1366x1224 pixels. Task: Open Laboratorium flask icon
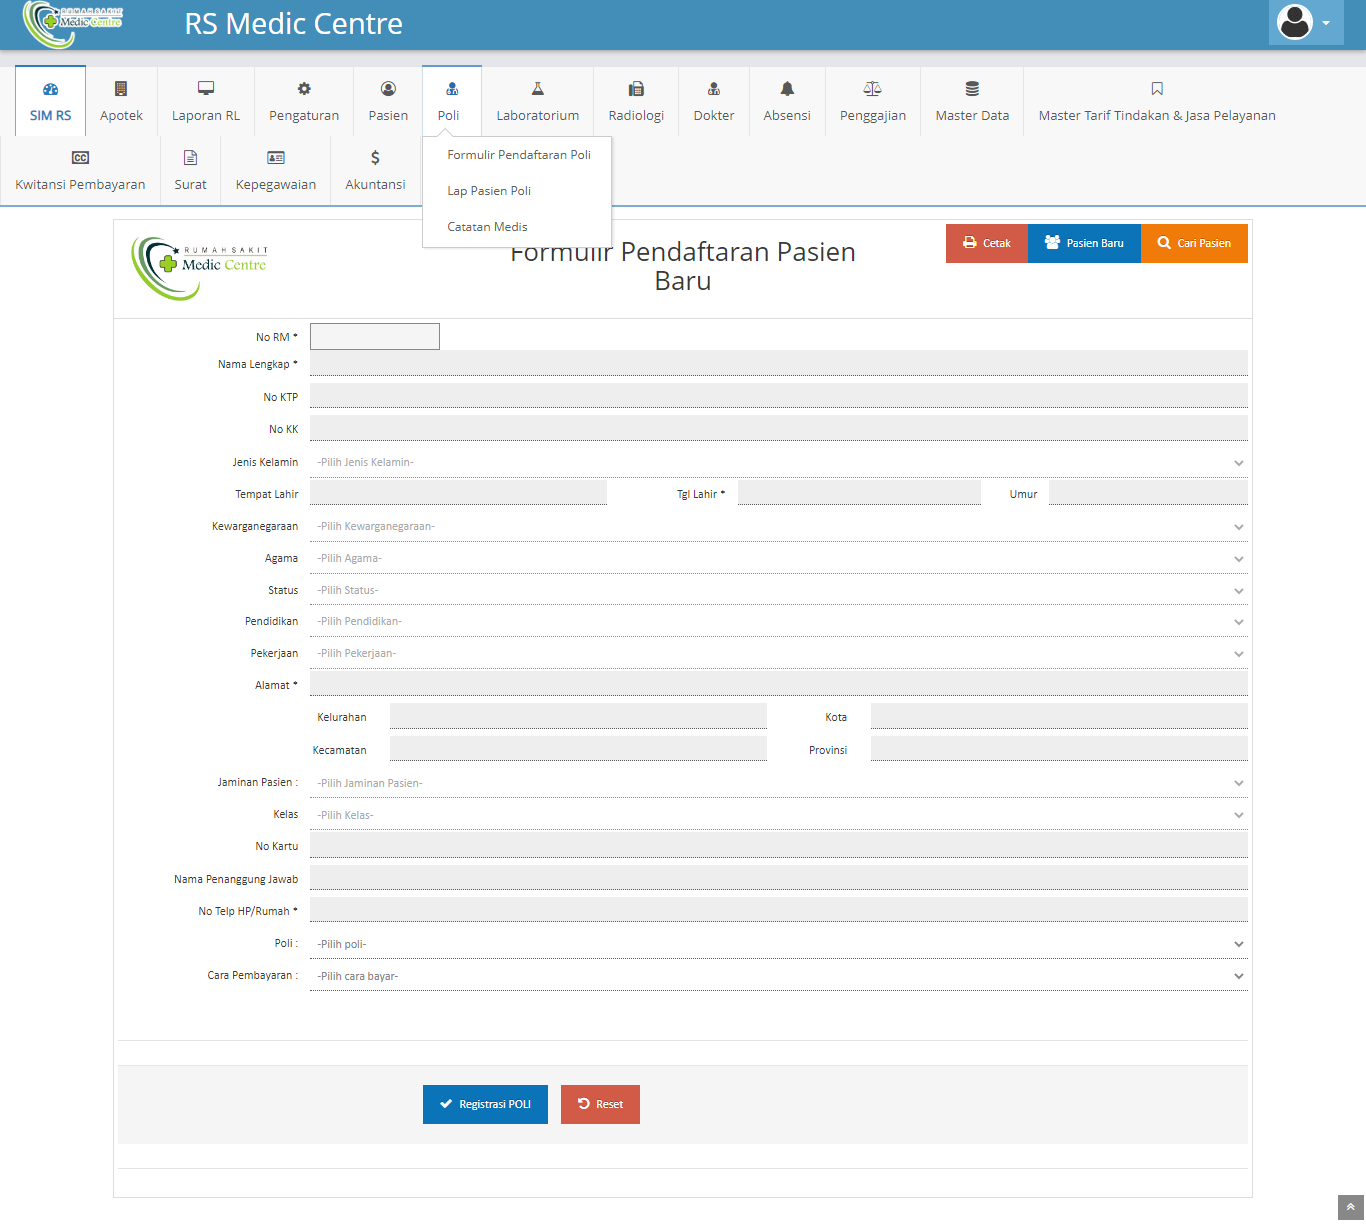[x=538, y=89]
